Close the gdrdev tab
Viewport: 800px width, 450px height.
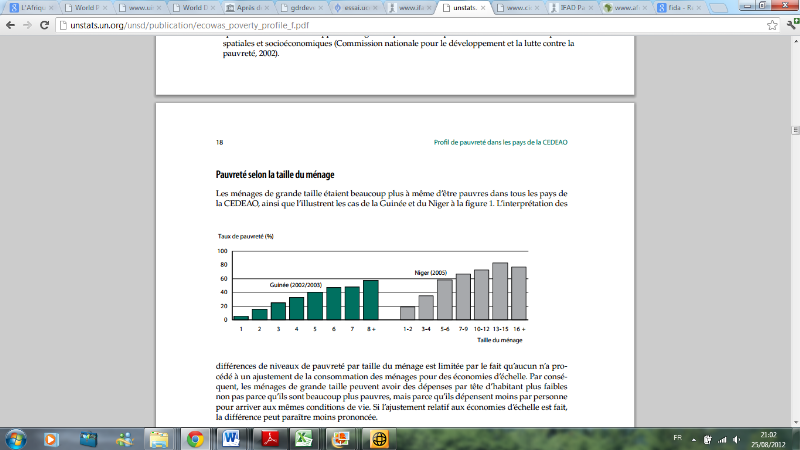pos(321,8)
